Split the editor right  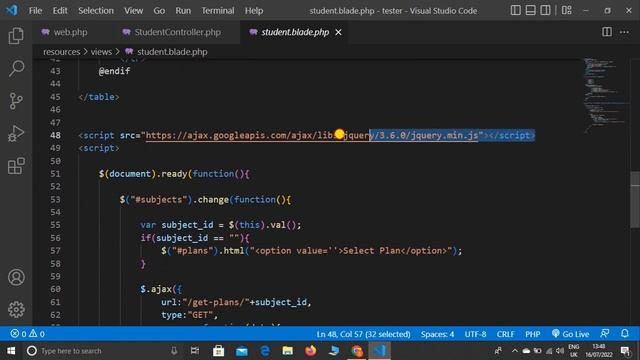607,32
